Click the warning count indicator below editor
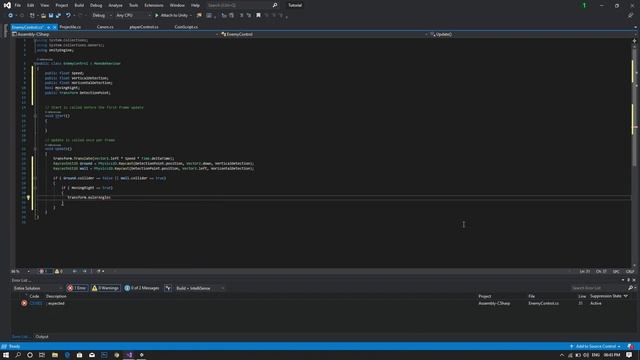Image resolution: width=640 pixels, height=360 pixels. (58, 271)
